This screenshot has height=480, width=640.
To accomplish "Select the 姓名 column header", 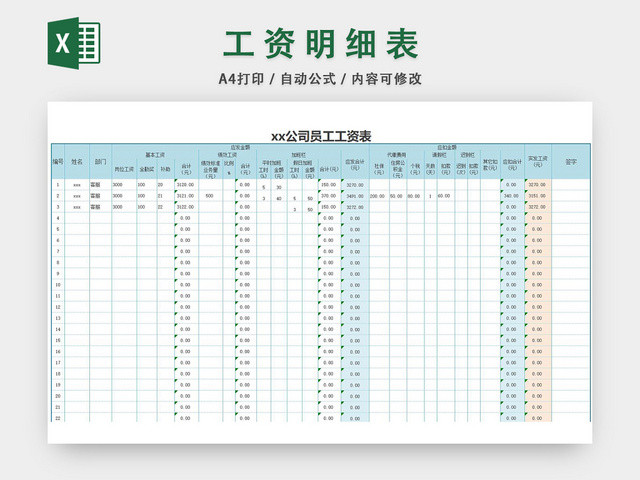I will coord(77,162).
